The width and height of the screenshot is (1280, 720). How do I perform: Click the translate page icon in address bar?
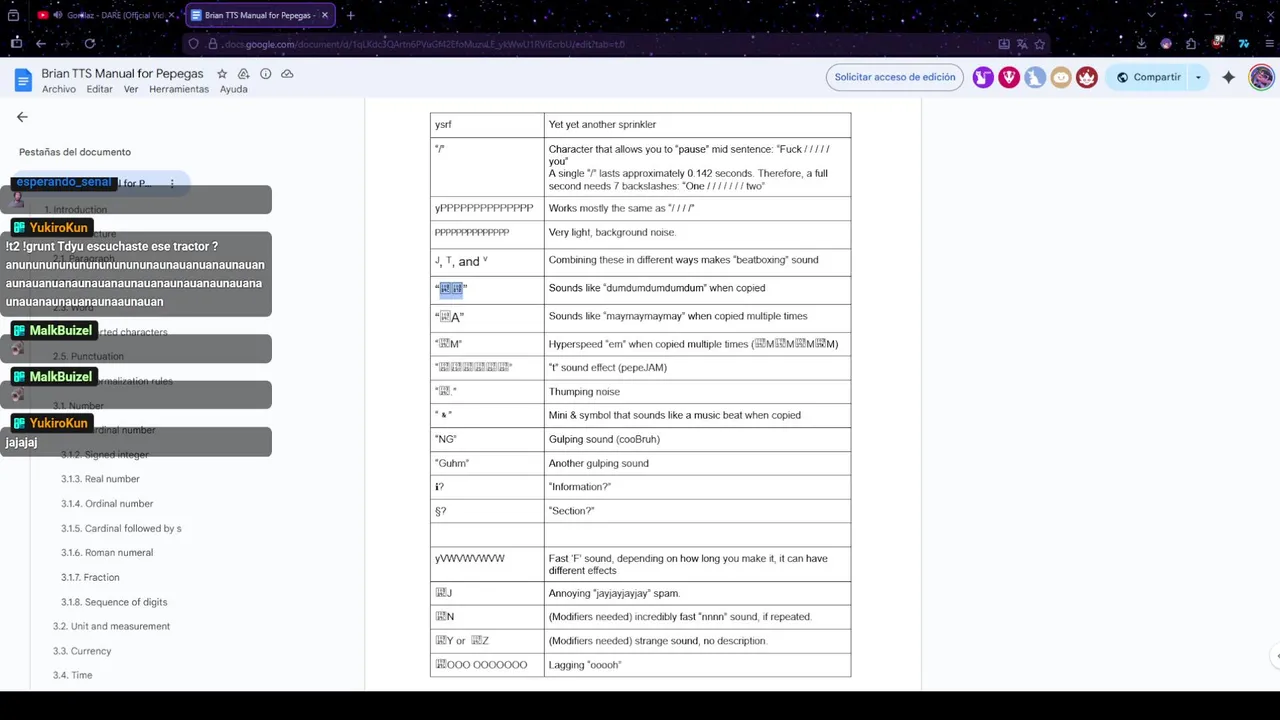[1022, 44]
